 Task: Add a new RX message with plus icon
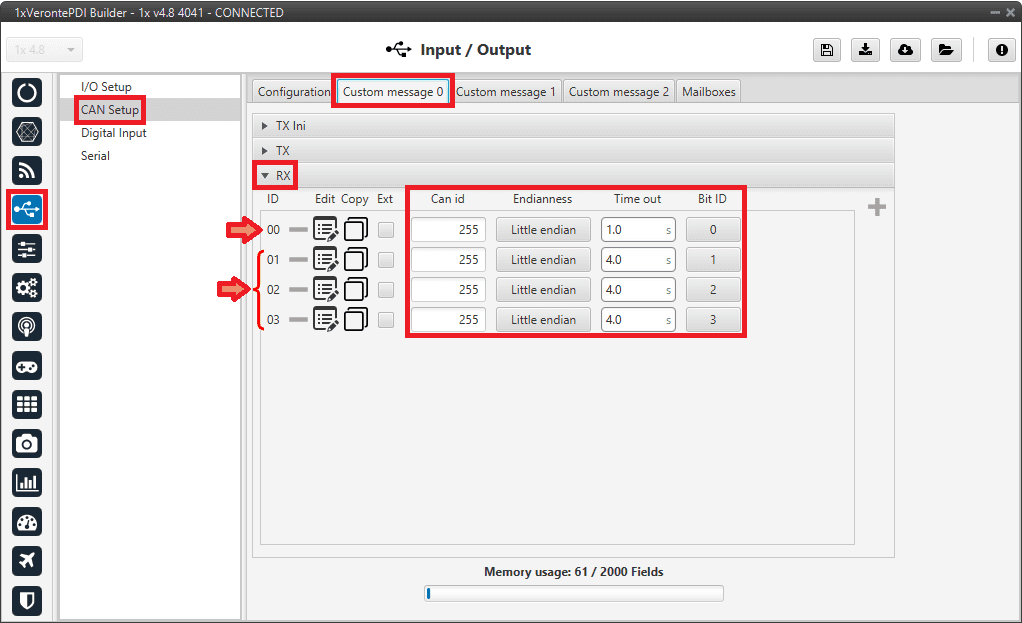(x=877, y=207)
